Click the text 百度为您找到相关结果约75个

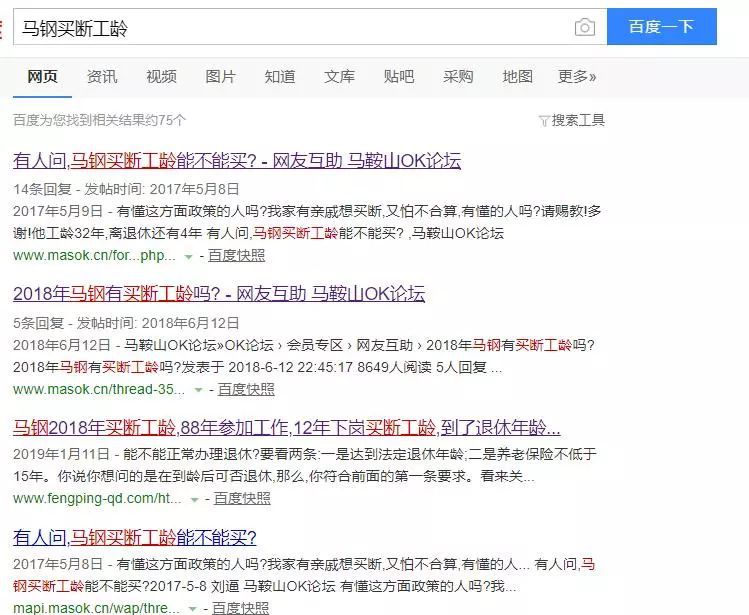99,120
